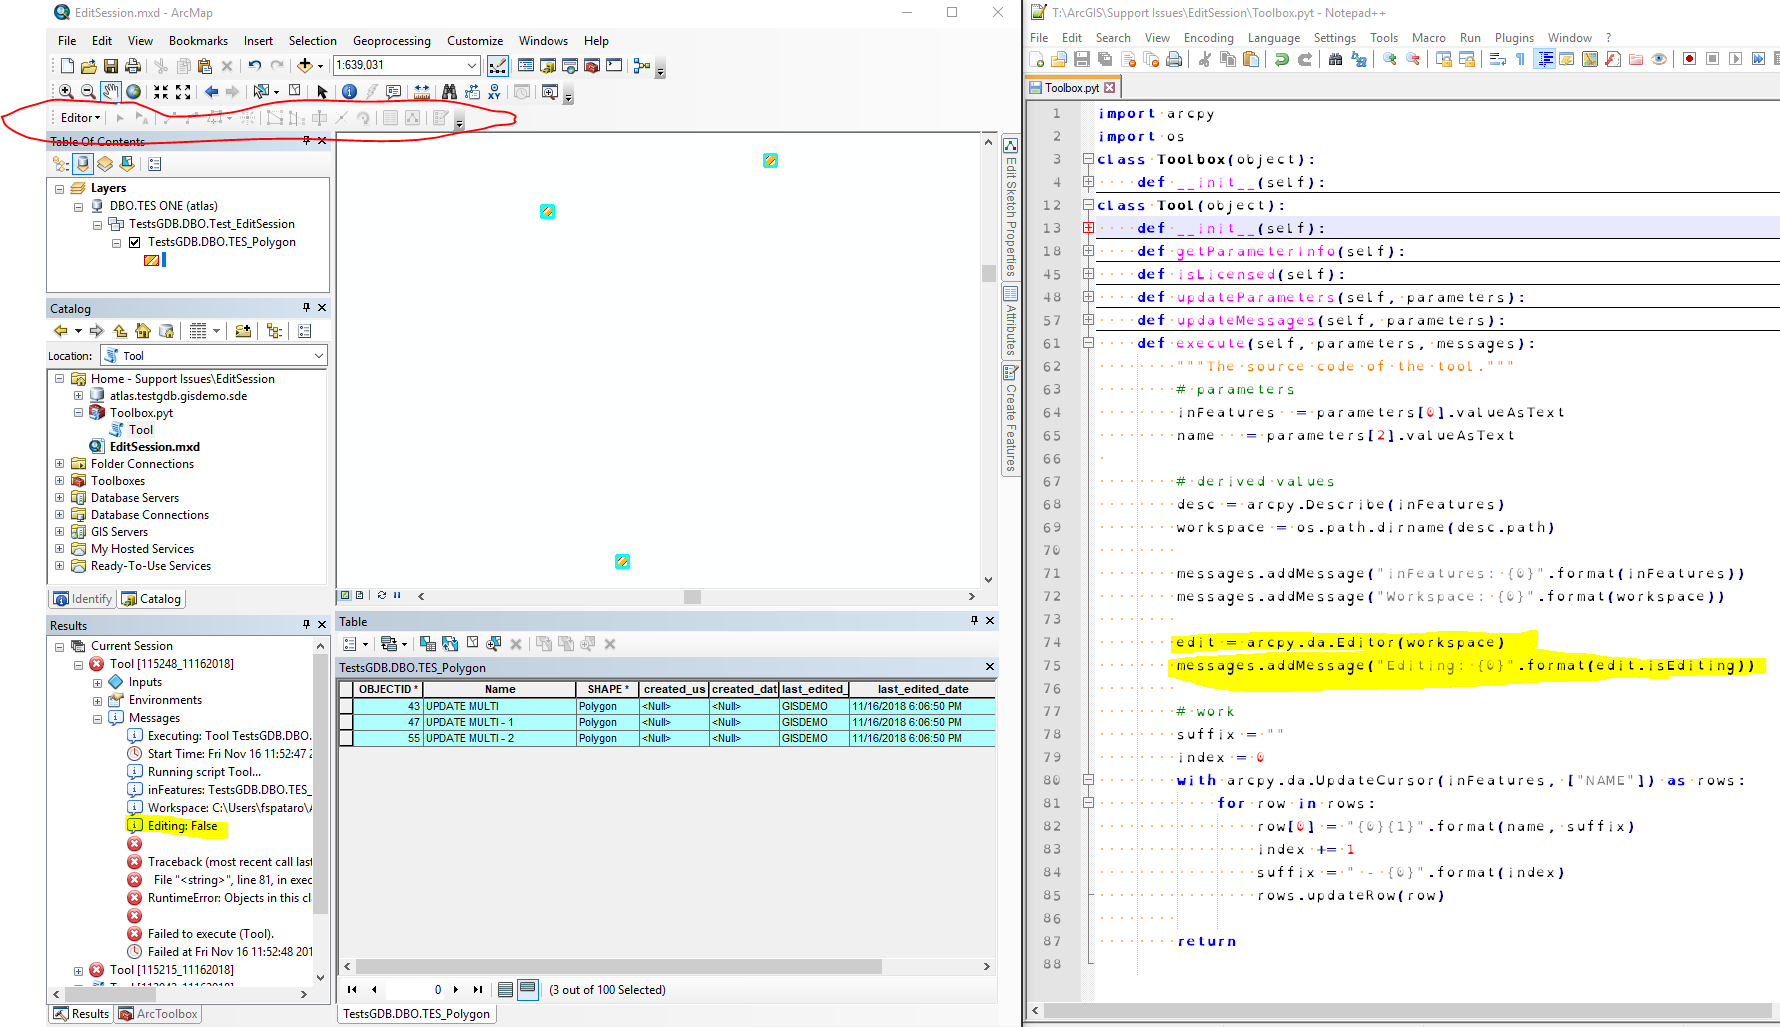Click the Save icon in ArcMap toolbar

point(111,66)
